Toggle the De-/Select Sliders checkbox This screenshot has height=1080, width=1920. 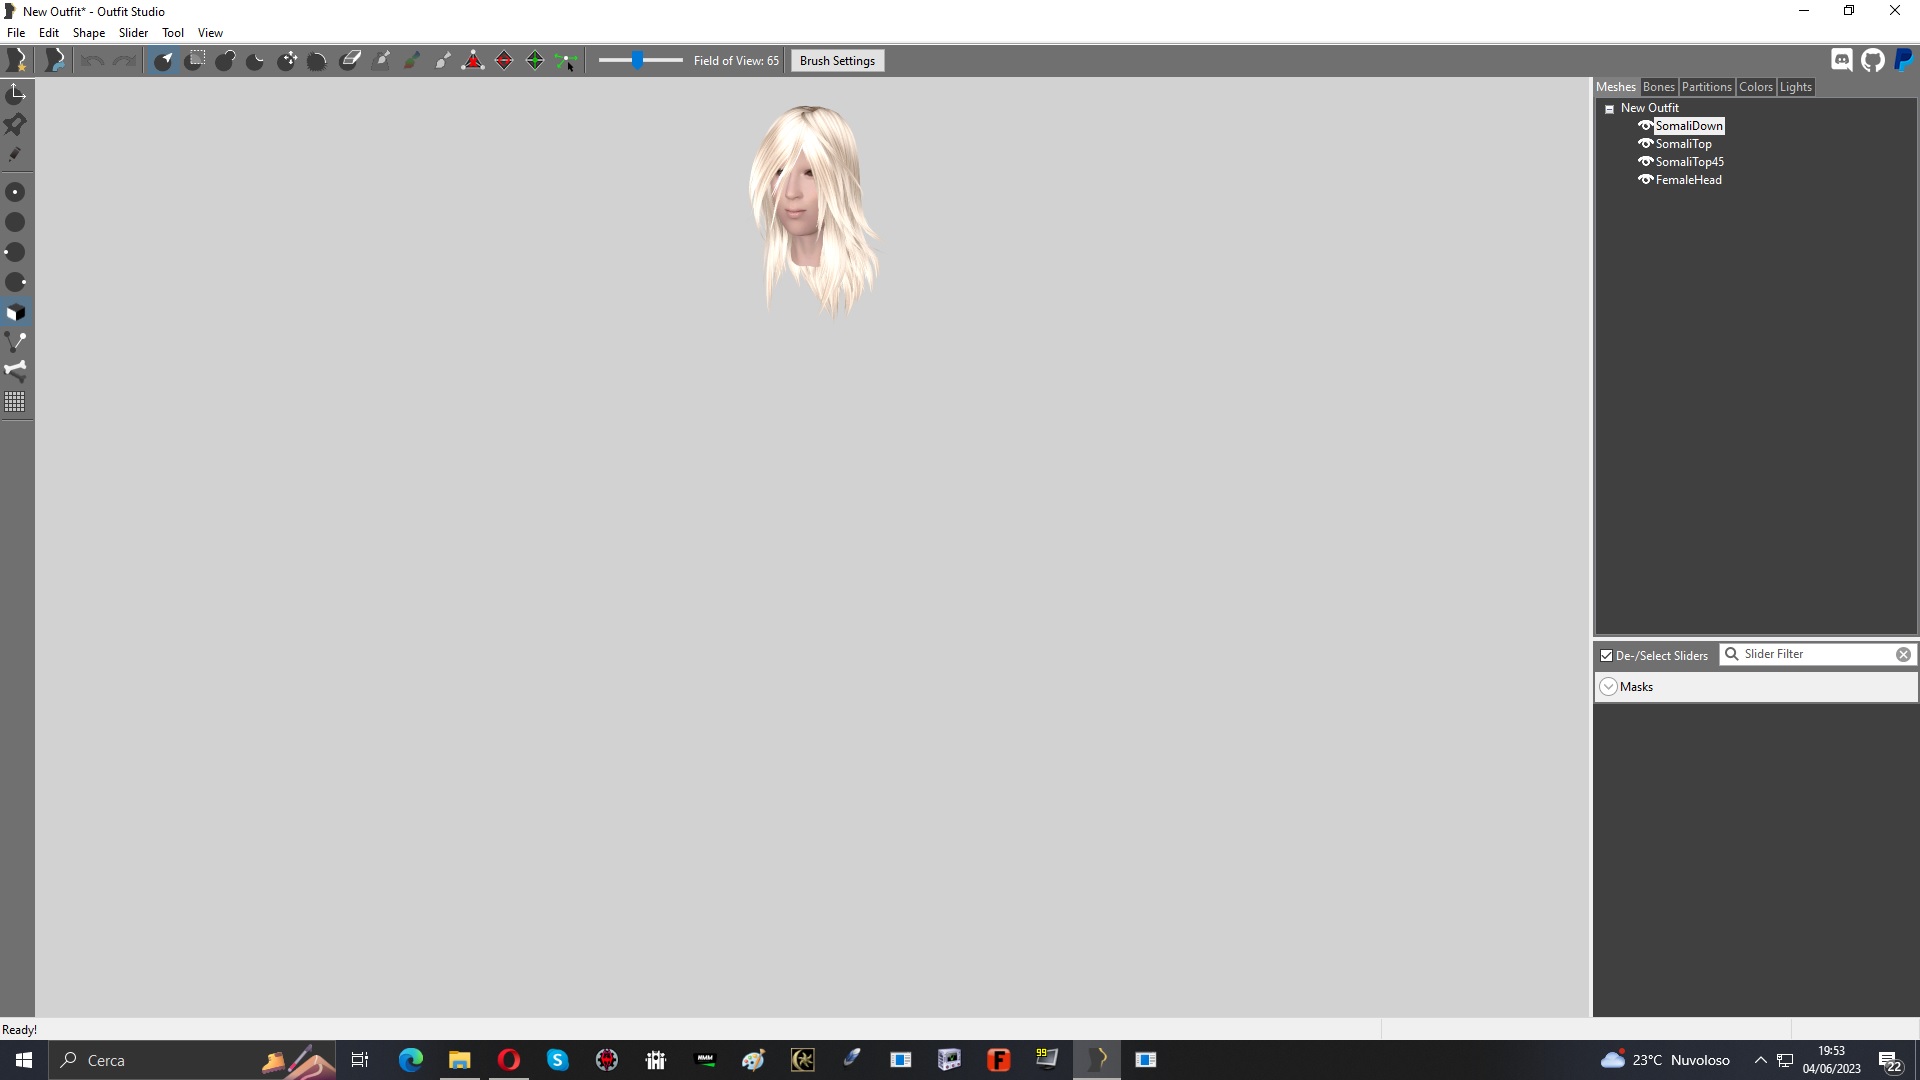click(x=1607, y=656)
